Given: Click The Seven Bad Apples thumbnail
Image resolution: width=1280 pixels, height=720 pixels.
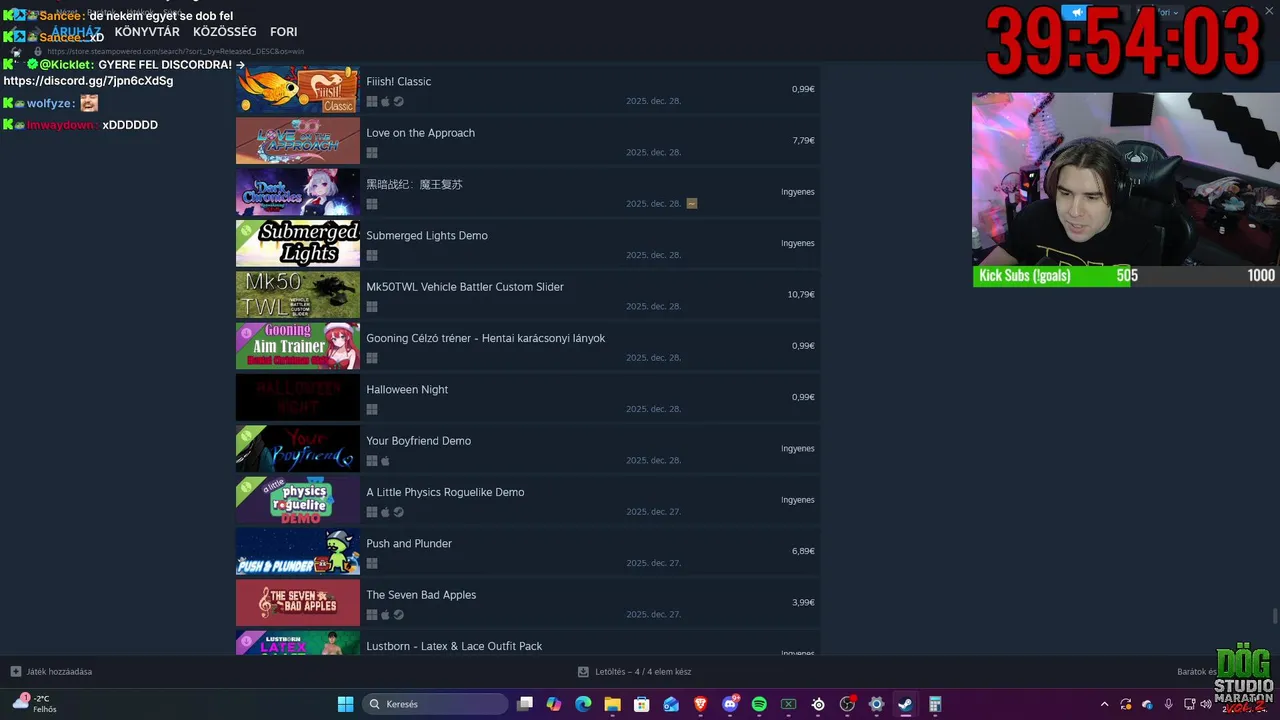Looking at the screenshot, I should click(298, 603).
